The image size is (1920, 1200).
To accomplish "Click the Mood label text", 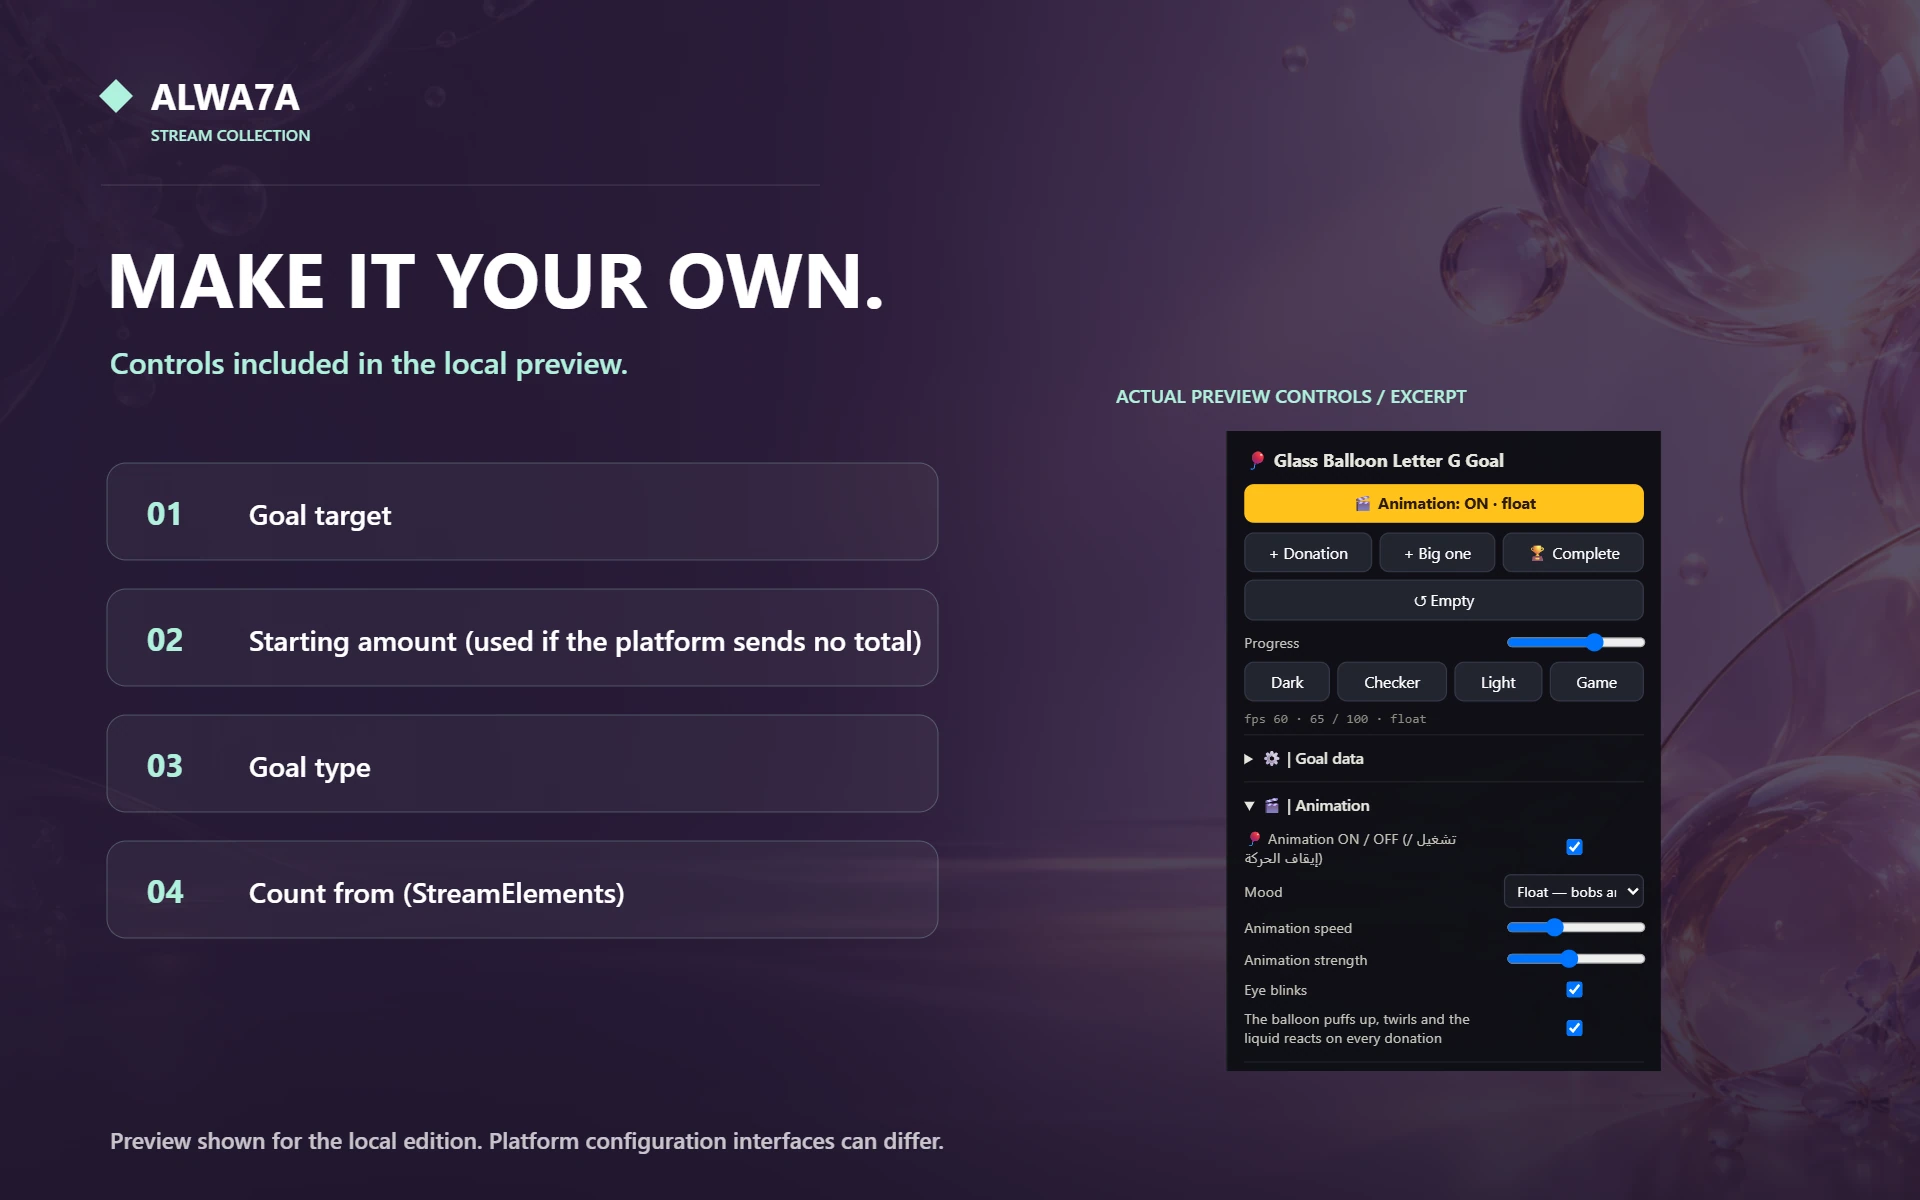I will (x=1263, y=892).
